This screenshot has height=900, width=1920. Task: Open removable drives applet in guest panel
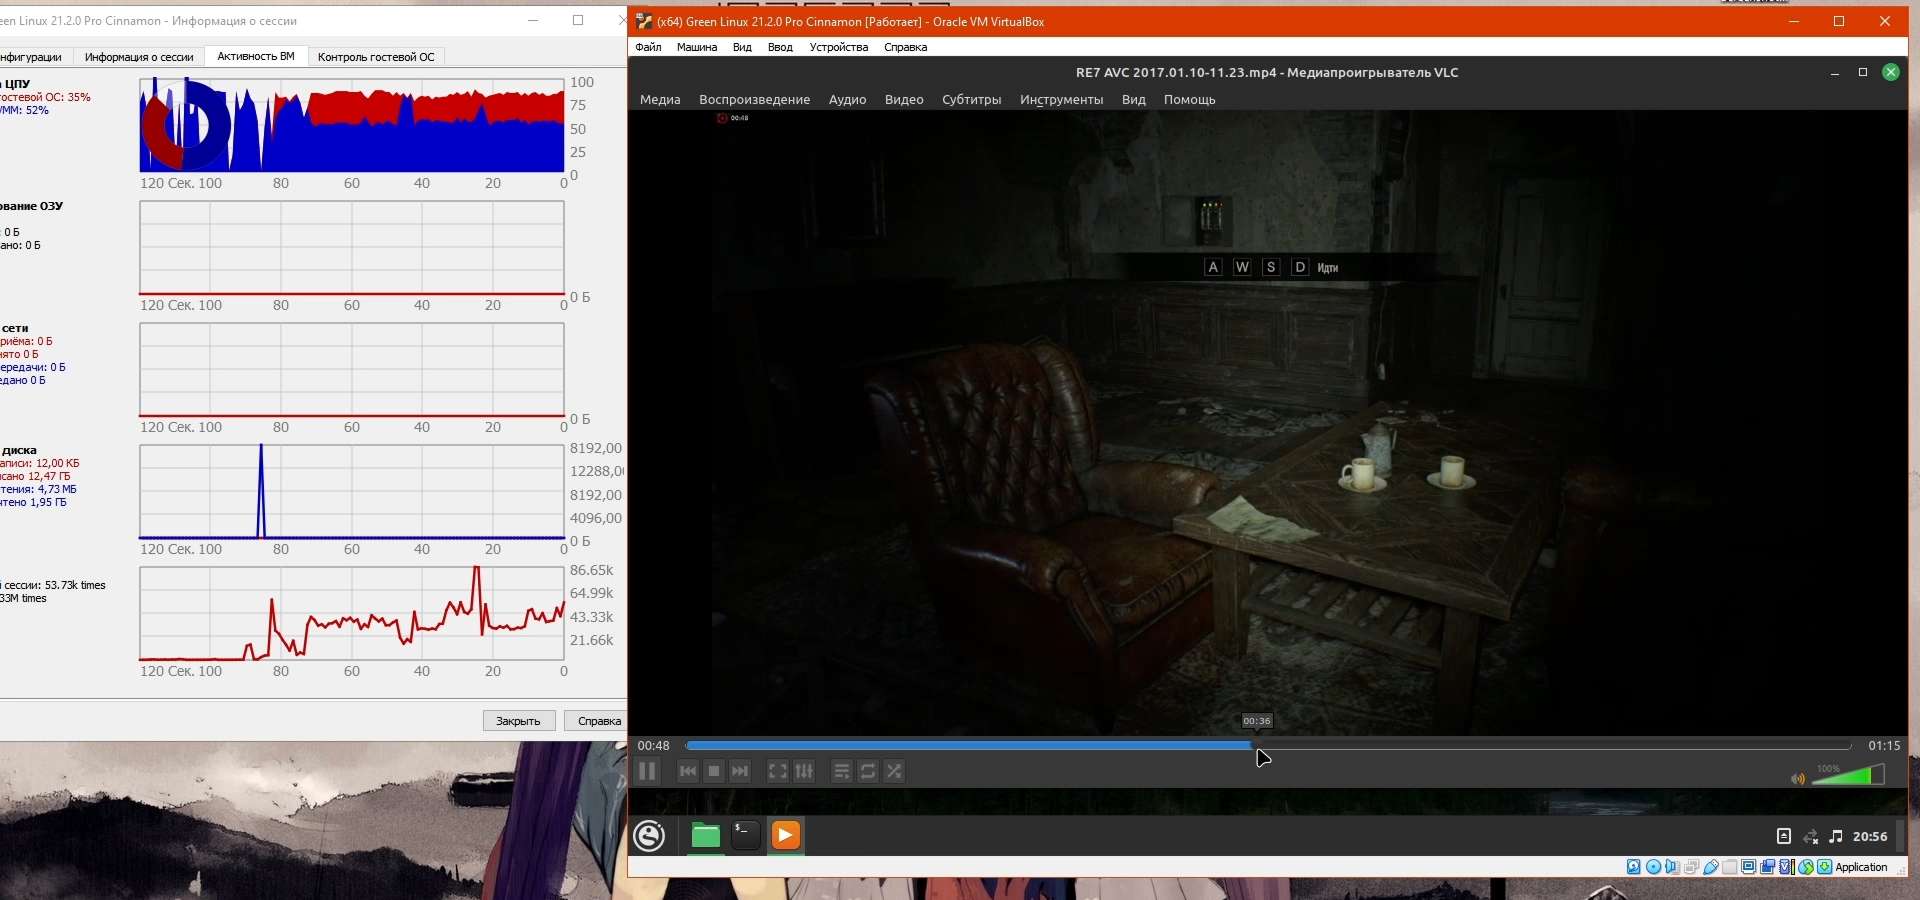pos(1784,836)
